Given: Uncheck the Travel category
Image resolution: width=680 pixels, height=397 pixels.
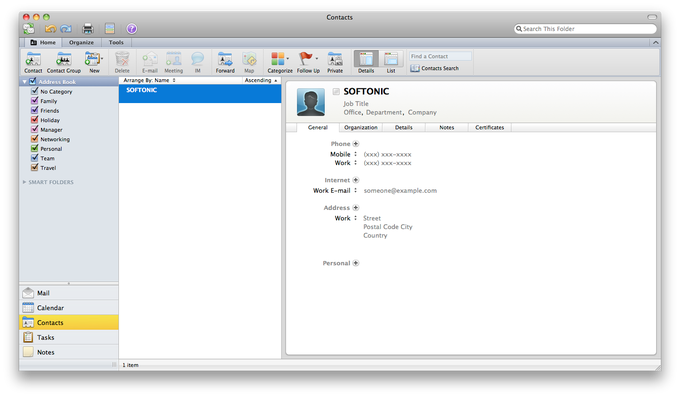Looking at the screenshot, I should 35,167.
